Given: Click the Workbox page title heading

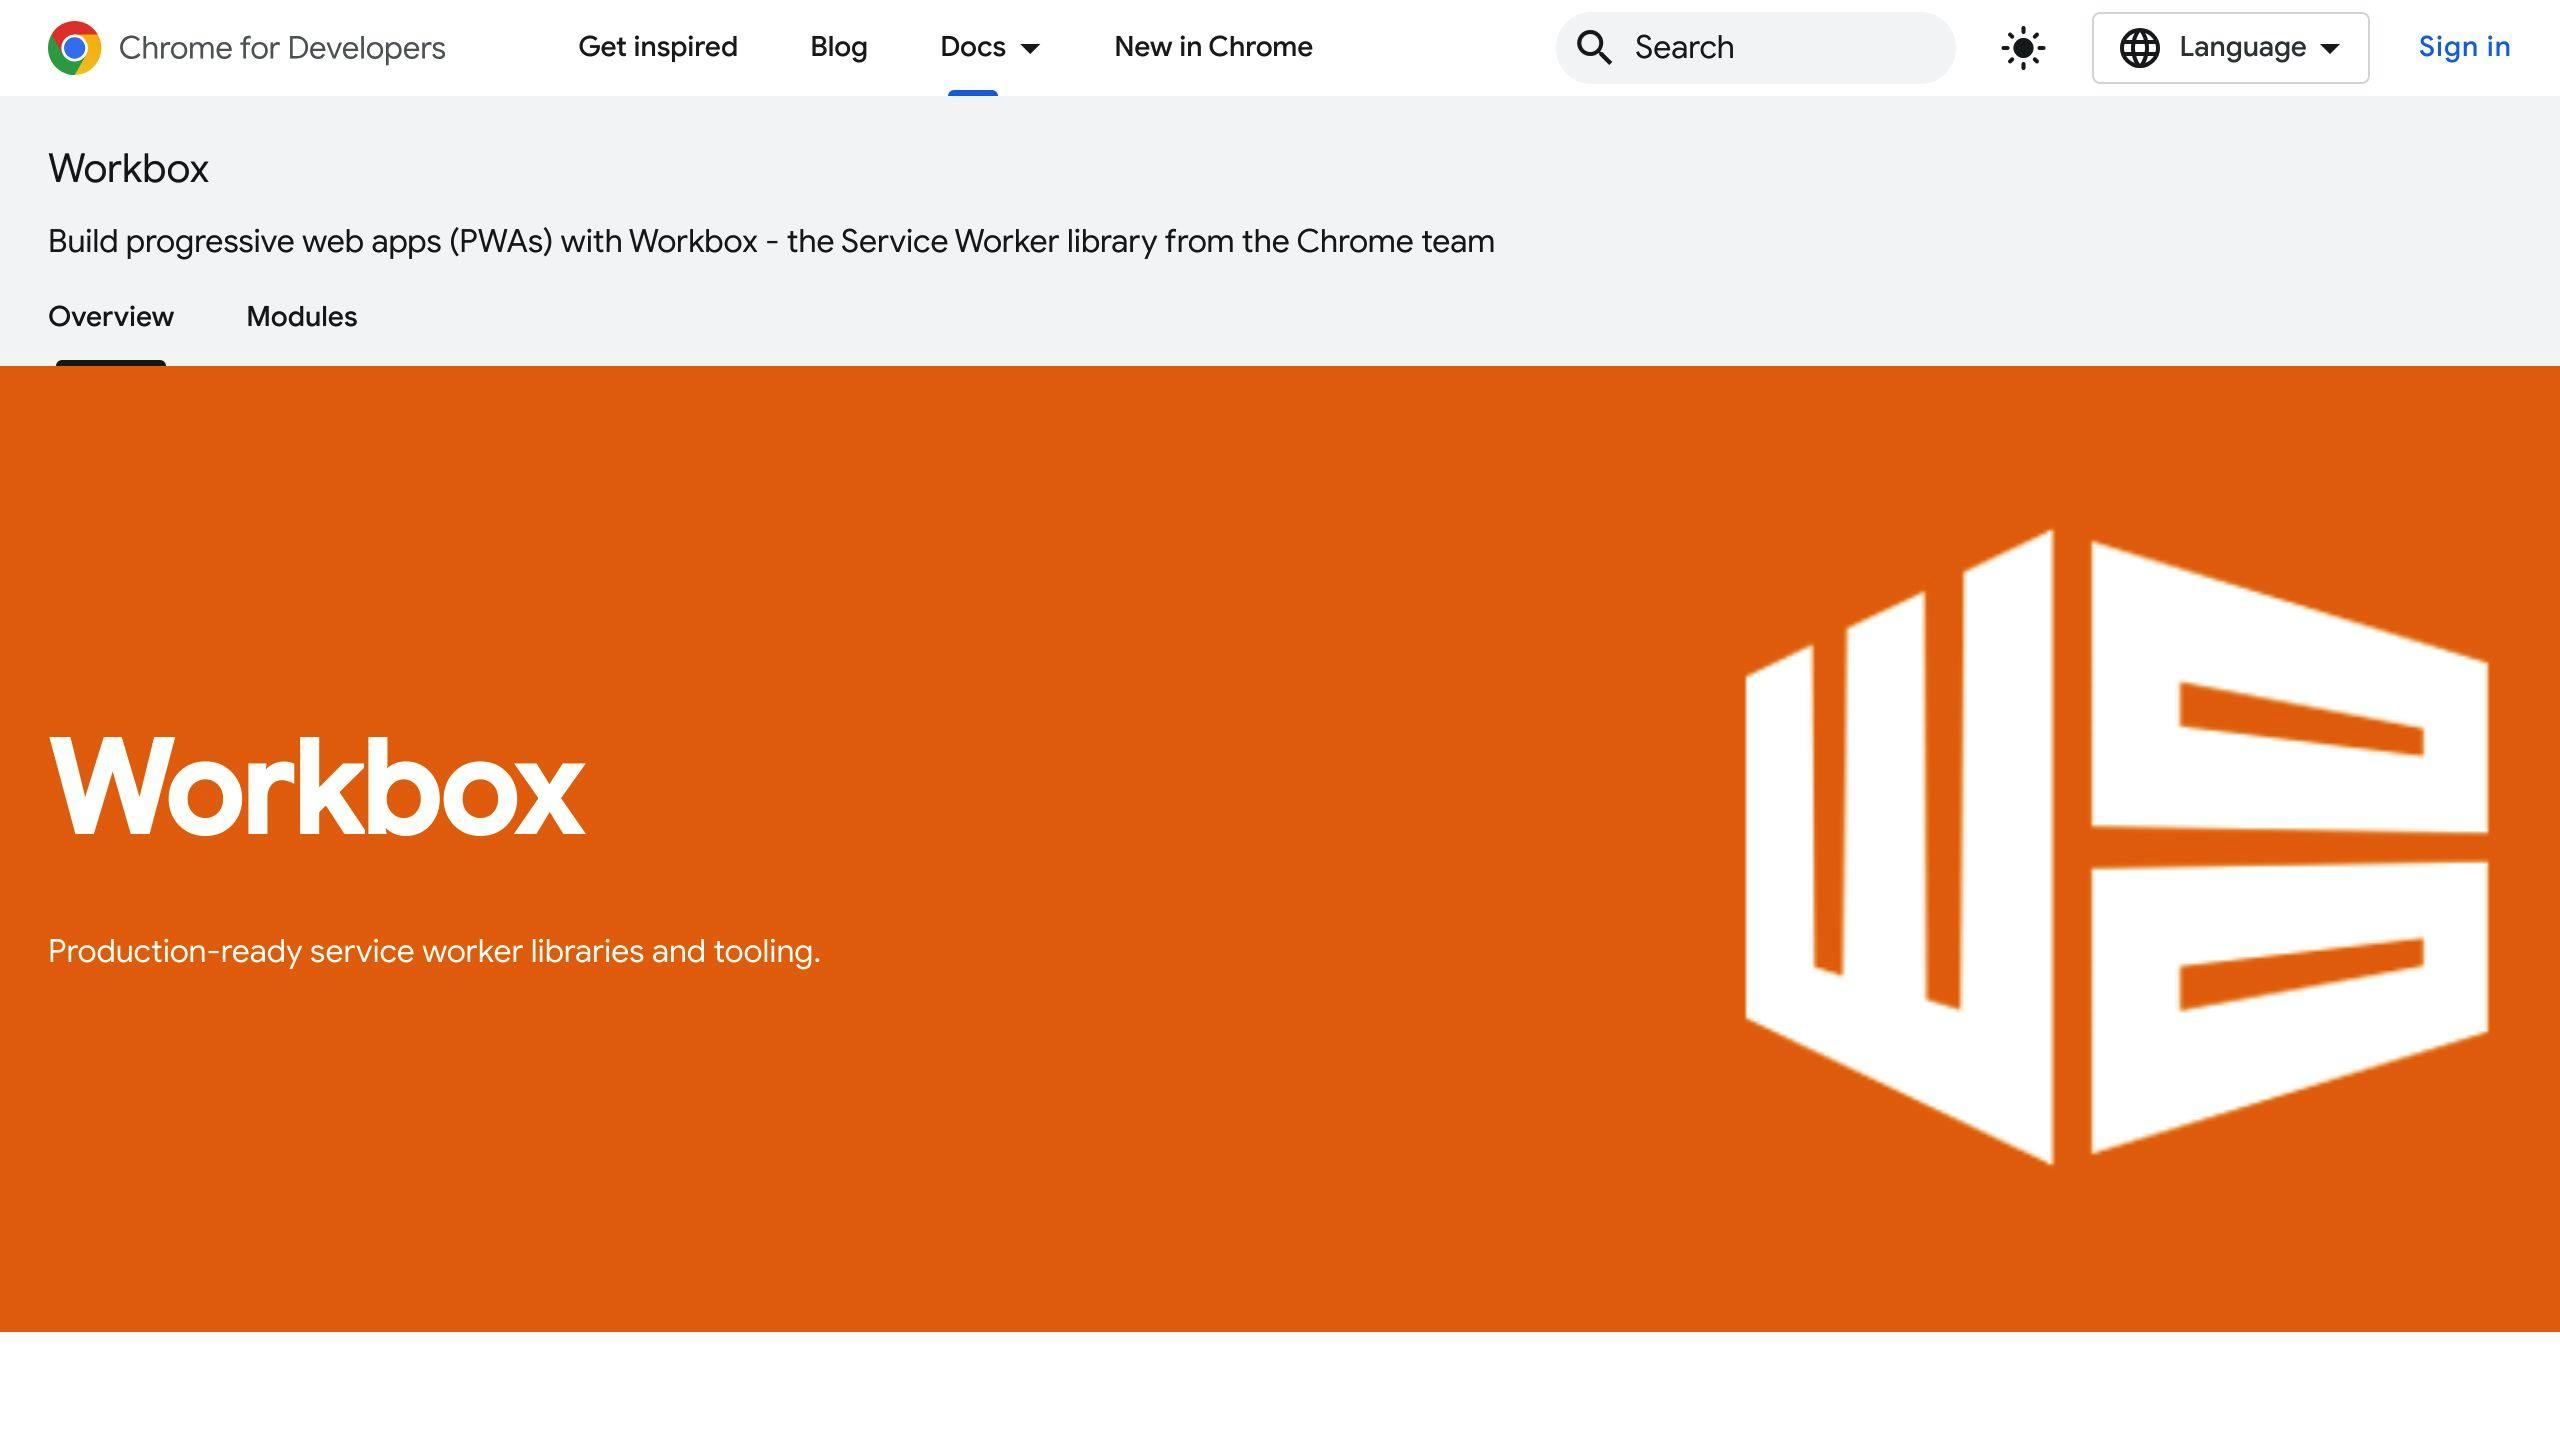Looking at the screenshot, I should 128,168.
